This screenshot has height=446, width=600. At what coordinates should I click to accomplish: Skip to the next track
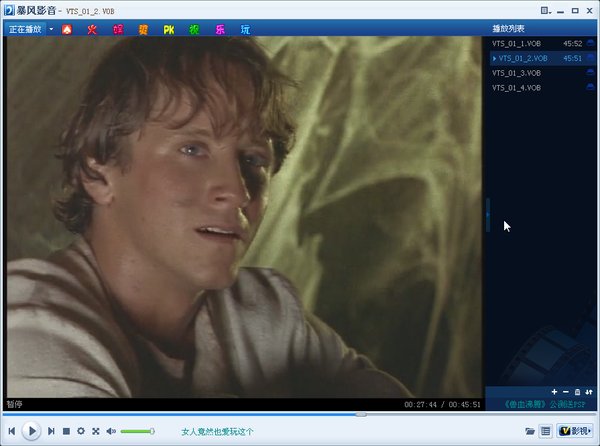point(51,431)
